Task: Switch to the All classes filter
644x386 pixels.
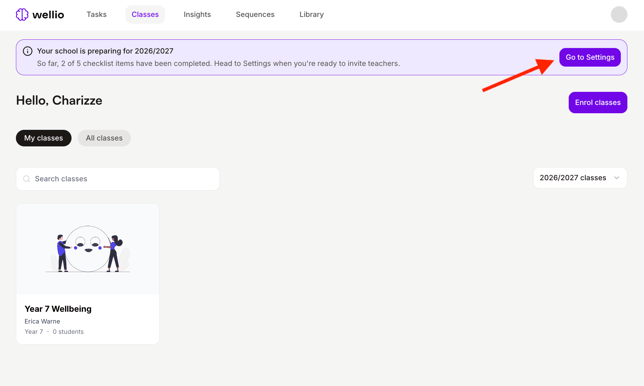Action: pyautogui.click(x=104, y=138)
